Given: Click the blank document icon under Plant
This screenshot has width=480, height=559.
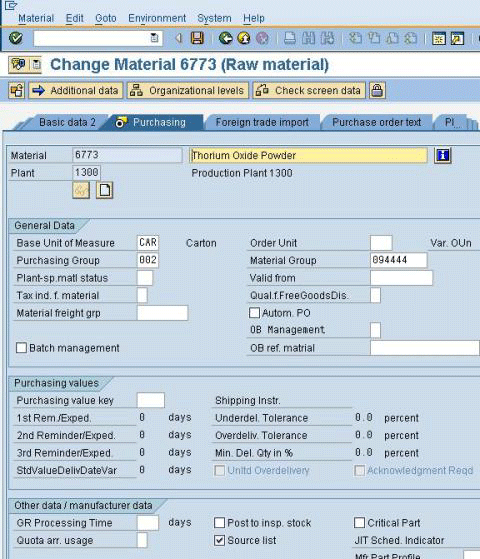Looking at the screenshot, I should click(x=104, y=190).
